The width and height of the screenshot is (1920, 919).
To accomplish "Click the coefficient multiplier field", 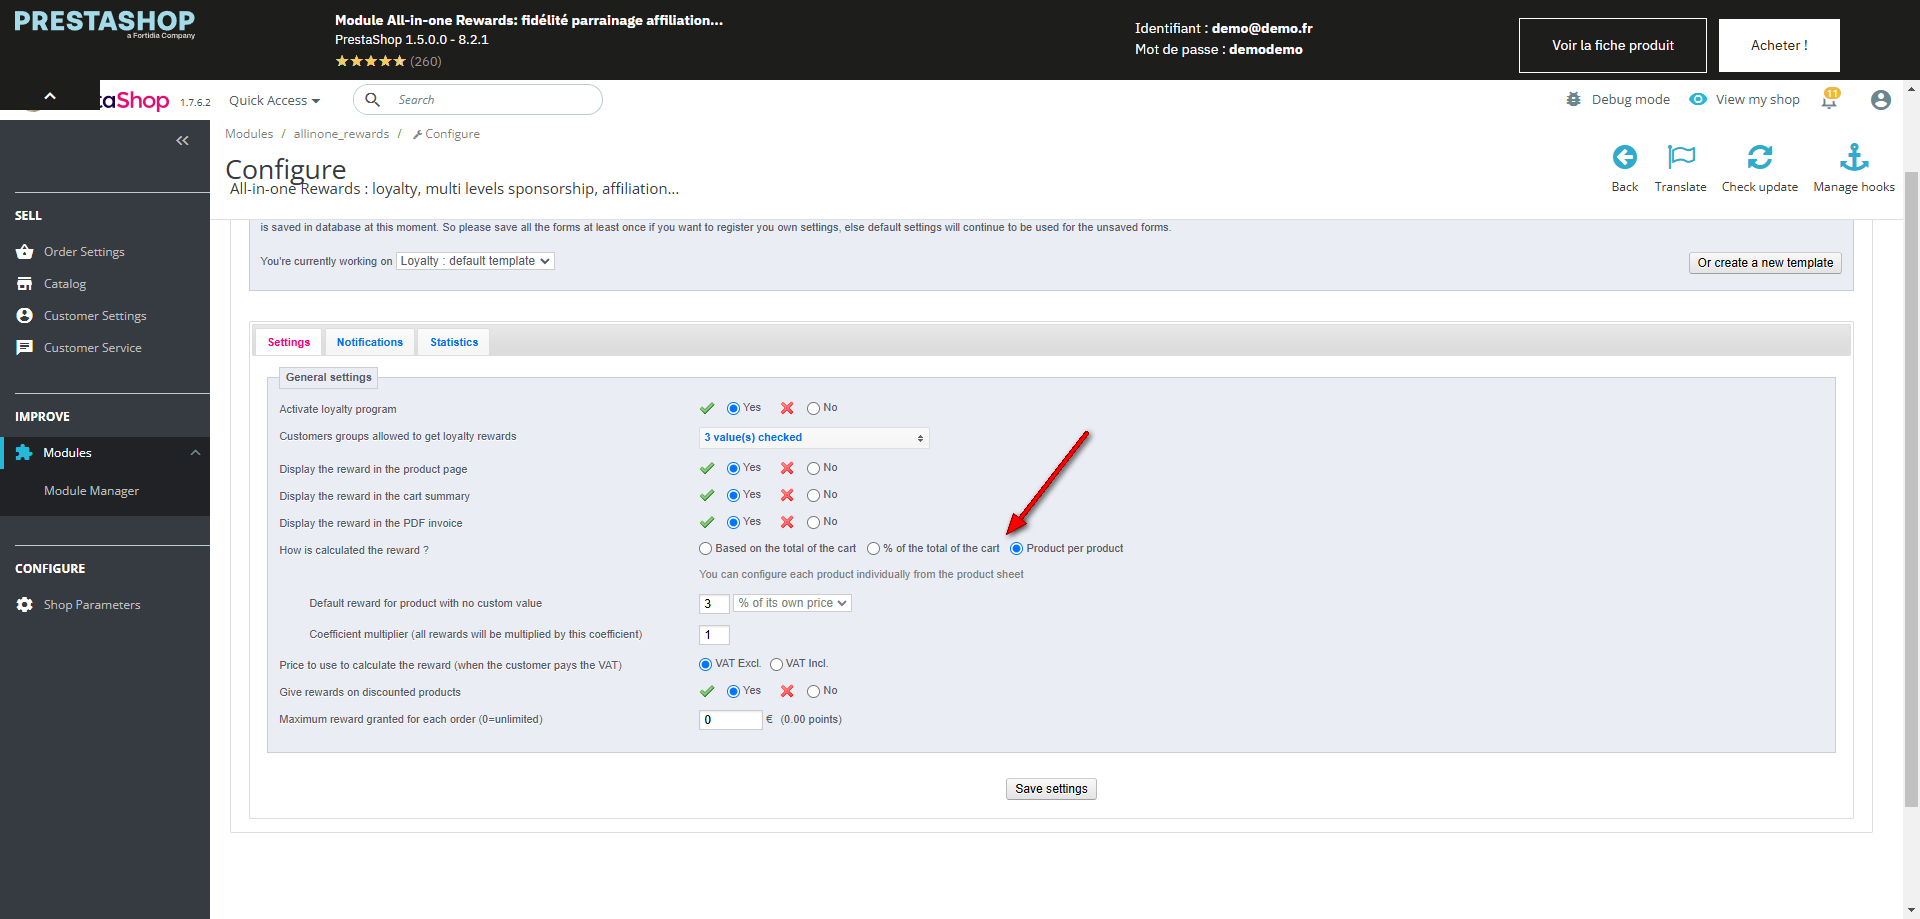I will click(714, 635).
